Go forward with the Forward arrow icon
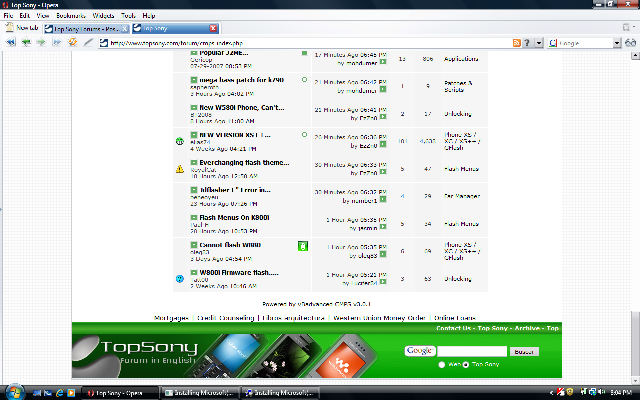Screen dimensions: 640x400 41,42
